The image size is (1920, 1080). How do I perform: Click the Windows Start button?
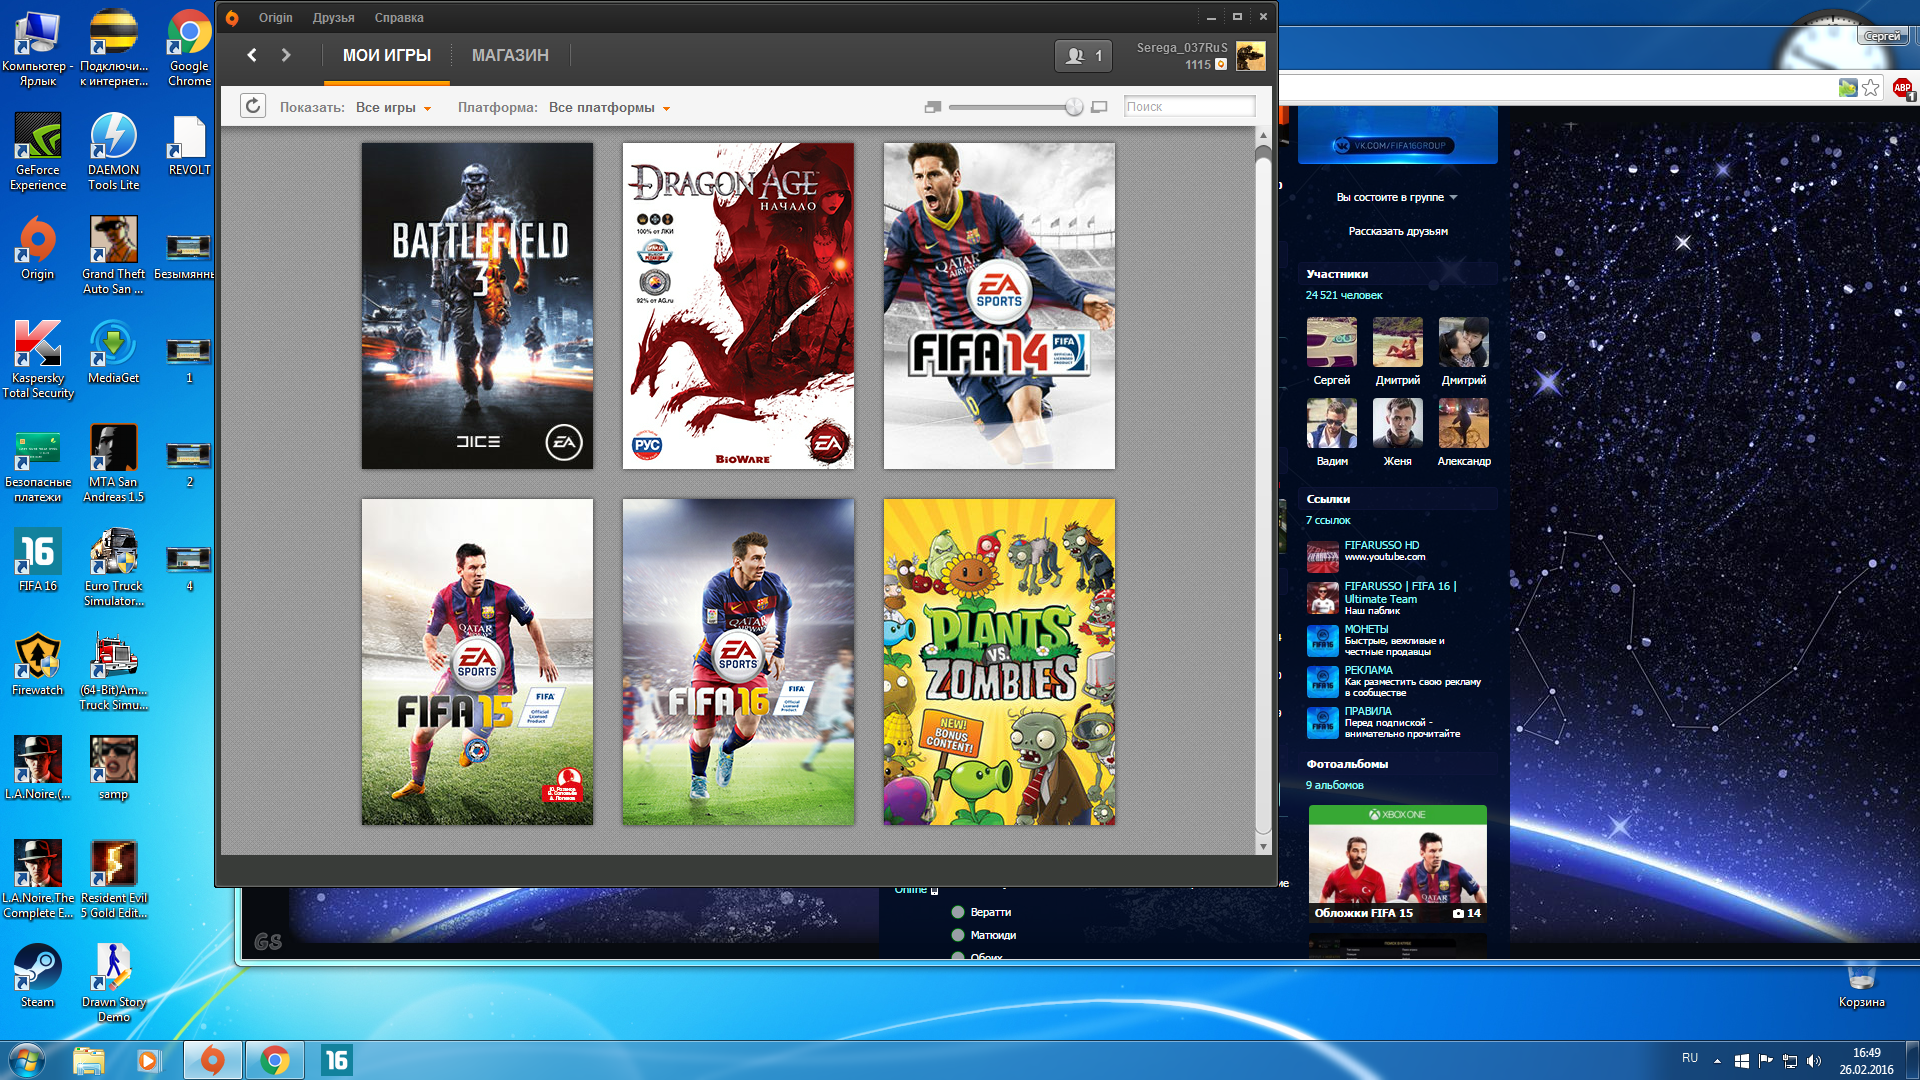coord(27,1060)
